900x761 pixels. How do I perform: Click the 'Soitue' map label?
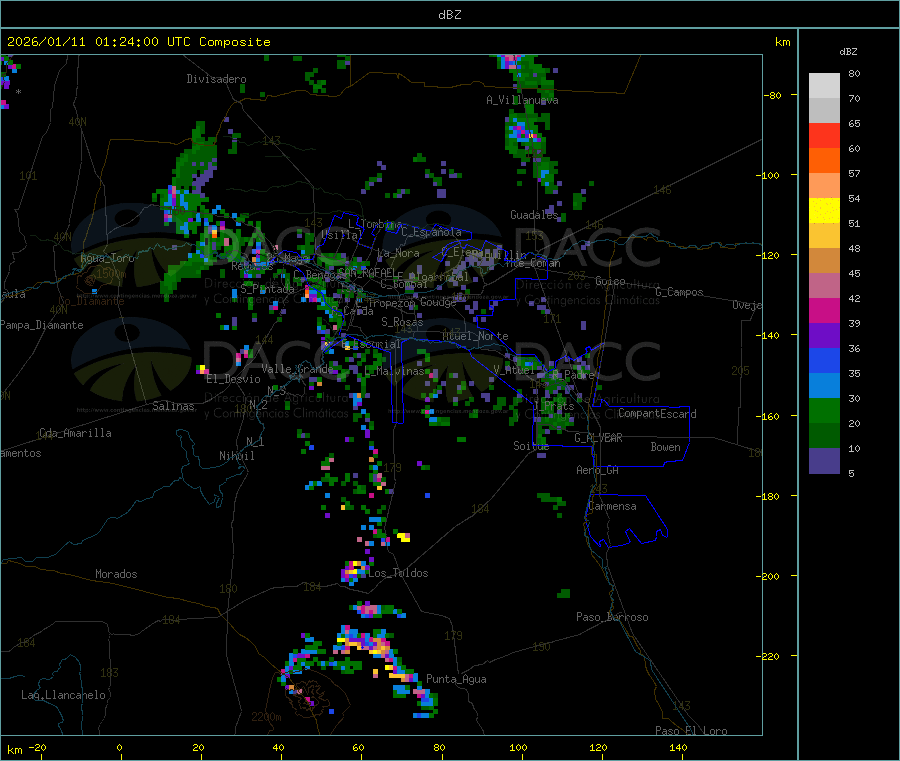531,445
